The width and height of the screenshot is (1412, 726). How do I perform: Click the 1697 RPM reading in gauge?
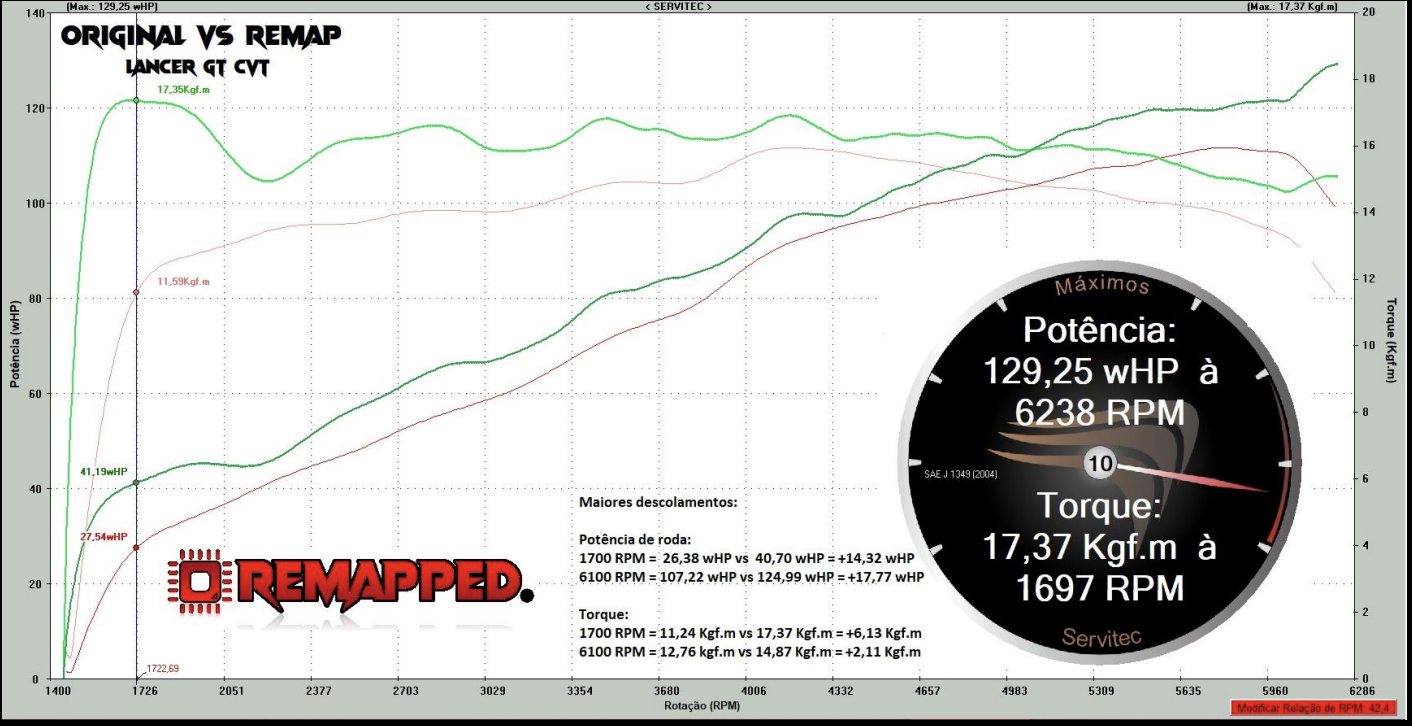[x=1100, y=588]
